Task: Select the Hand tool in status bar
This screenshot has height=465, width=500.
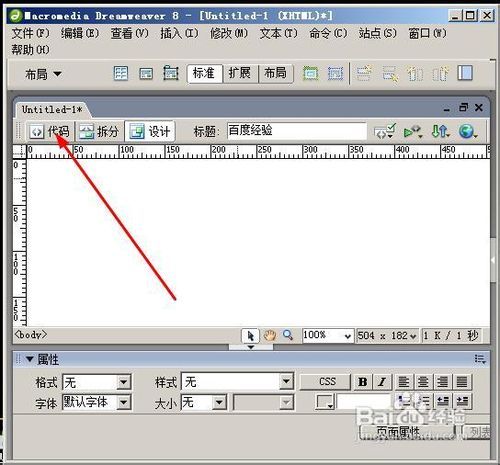Action: click(270, 335)
